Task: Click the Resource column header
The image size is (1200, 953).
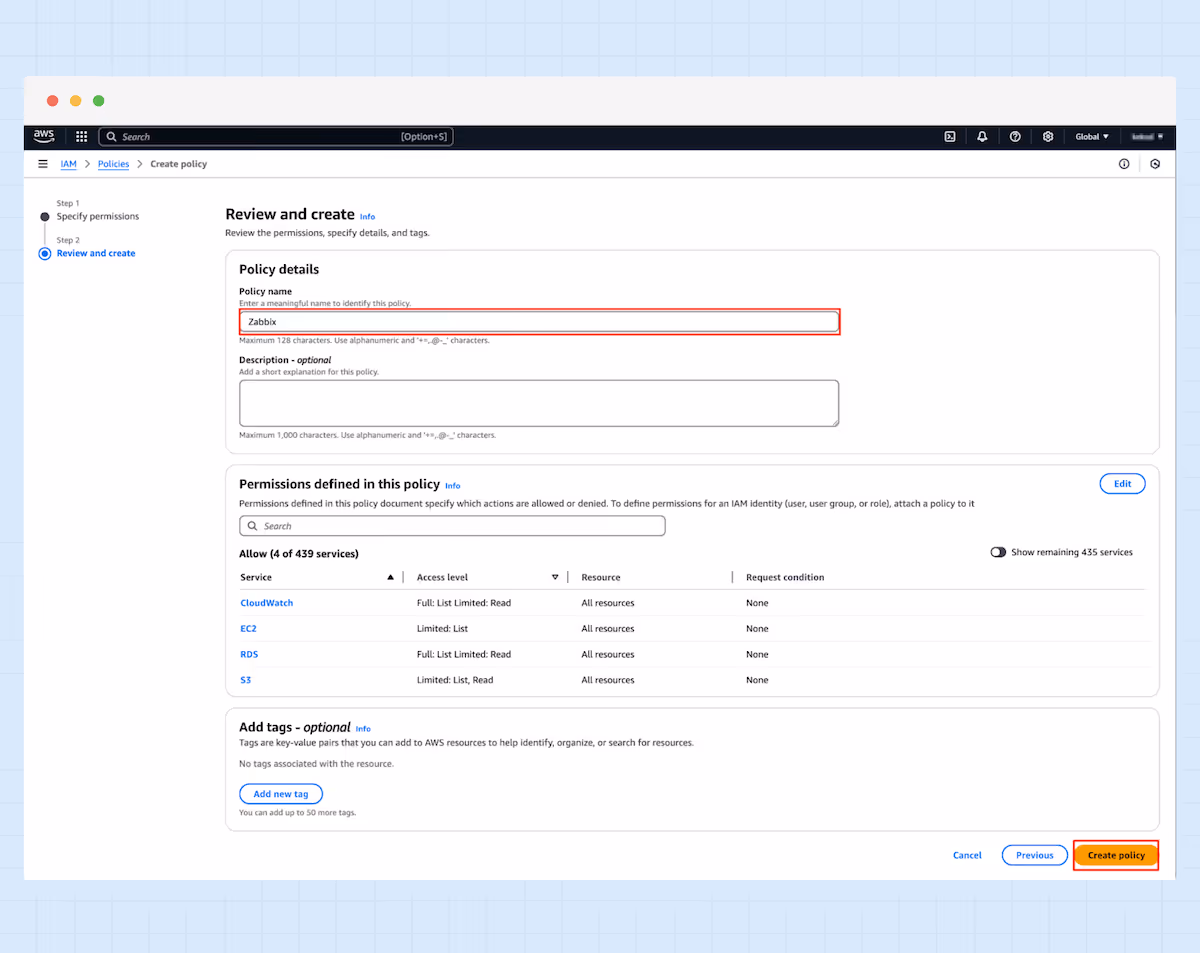Action: coord(601,577)
